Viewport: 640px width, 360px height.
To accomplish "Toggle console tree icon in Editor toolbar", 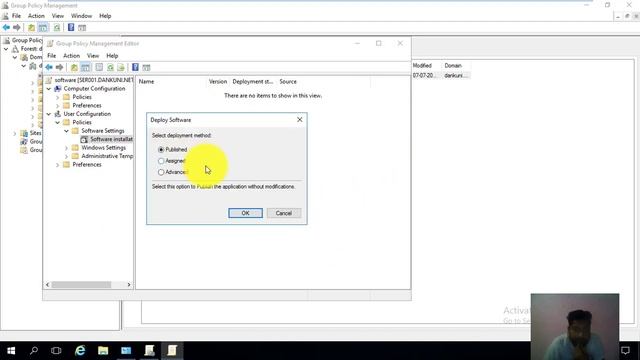I will pos(85,67).
